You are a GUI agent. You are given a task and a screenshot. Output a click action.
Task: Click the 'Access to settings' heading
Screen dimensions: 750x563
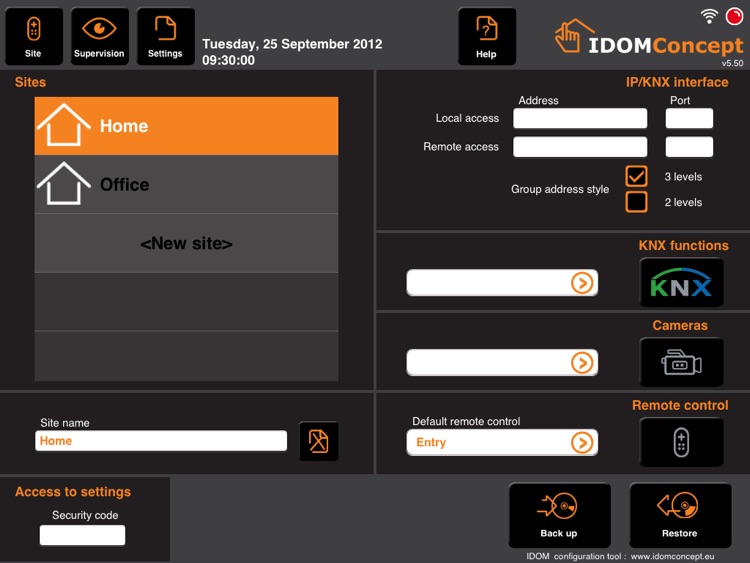coord(73,492)
